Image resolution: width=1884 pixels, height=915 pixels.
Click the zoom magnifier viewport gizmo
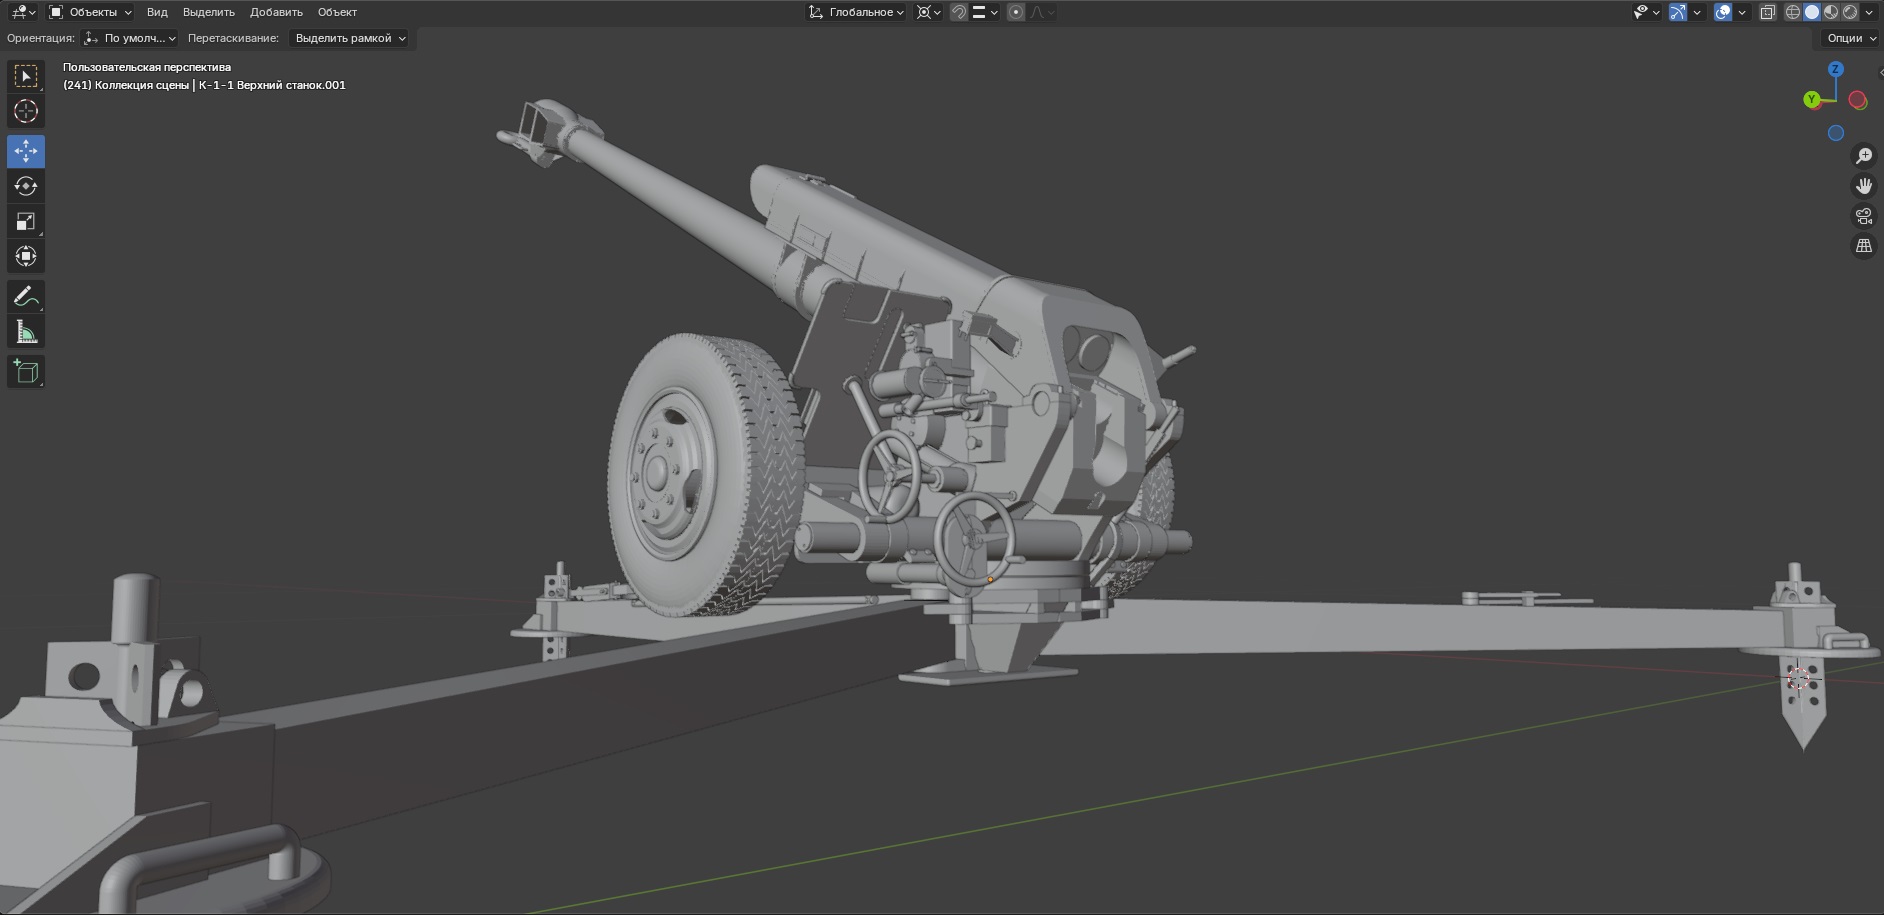tap(1864, 156)
